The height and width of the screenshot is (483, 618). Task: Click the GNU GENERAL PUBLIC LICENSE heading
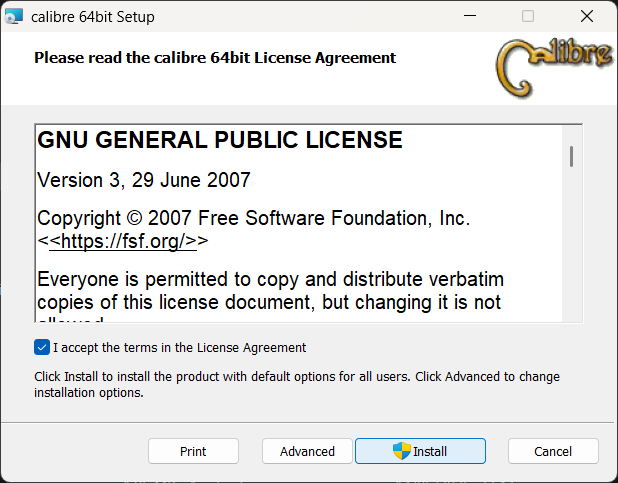click(220, 140)
